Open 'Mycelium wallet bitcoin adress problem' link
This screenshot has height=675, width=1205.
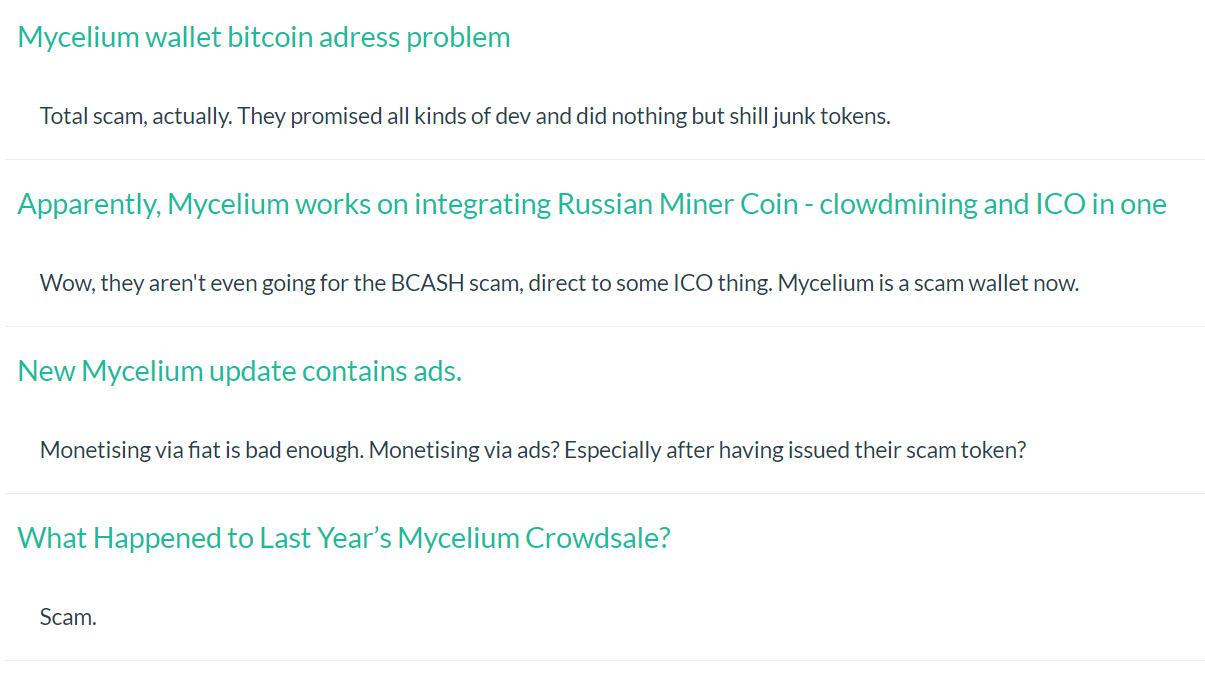click(264, 37)
